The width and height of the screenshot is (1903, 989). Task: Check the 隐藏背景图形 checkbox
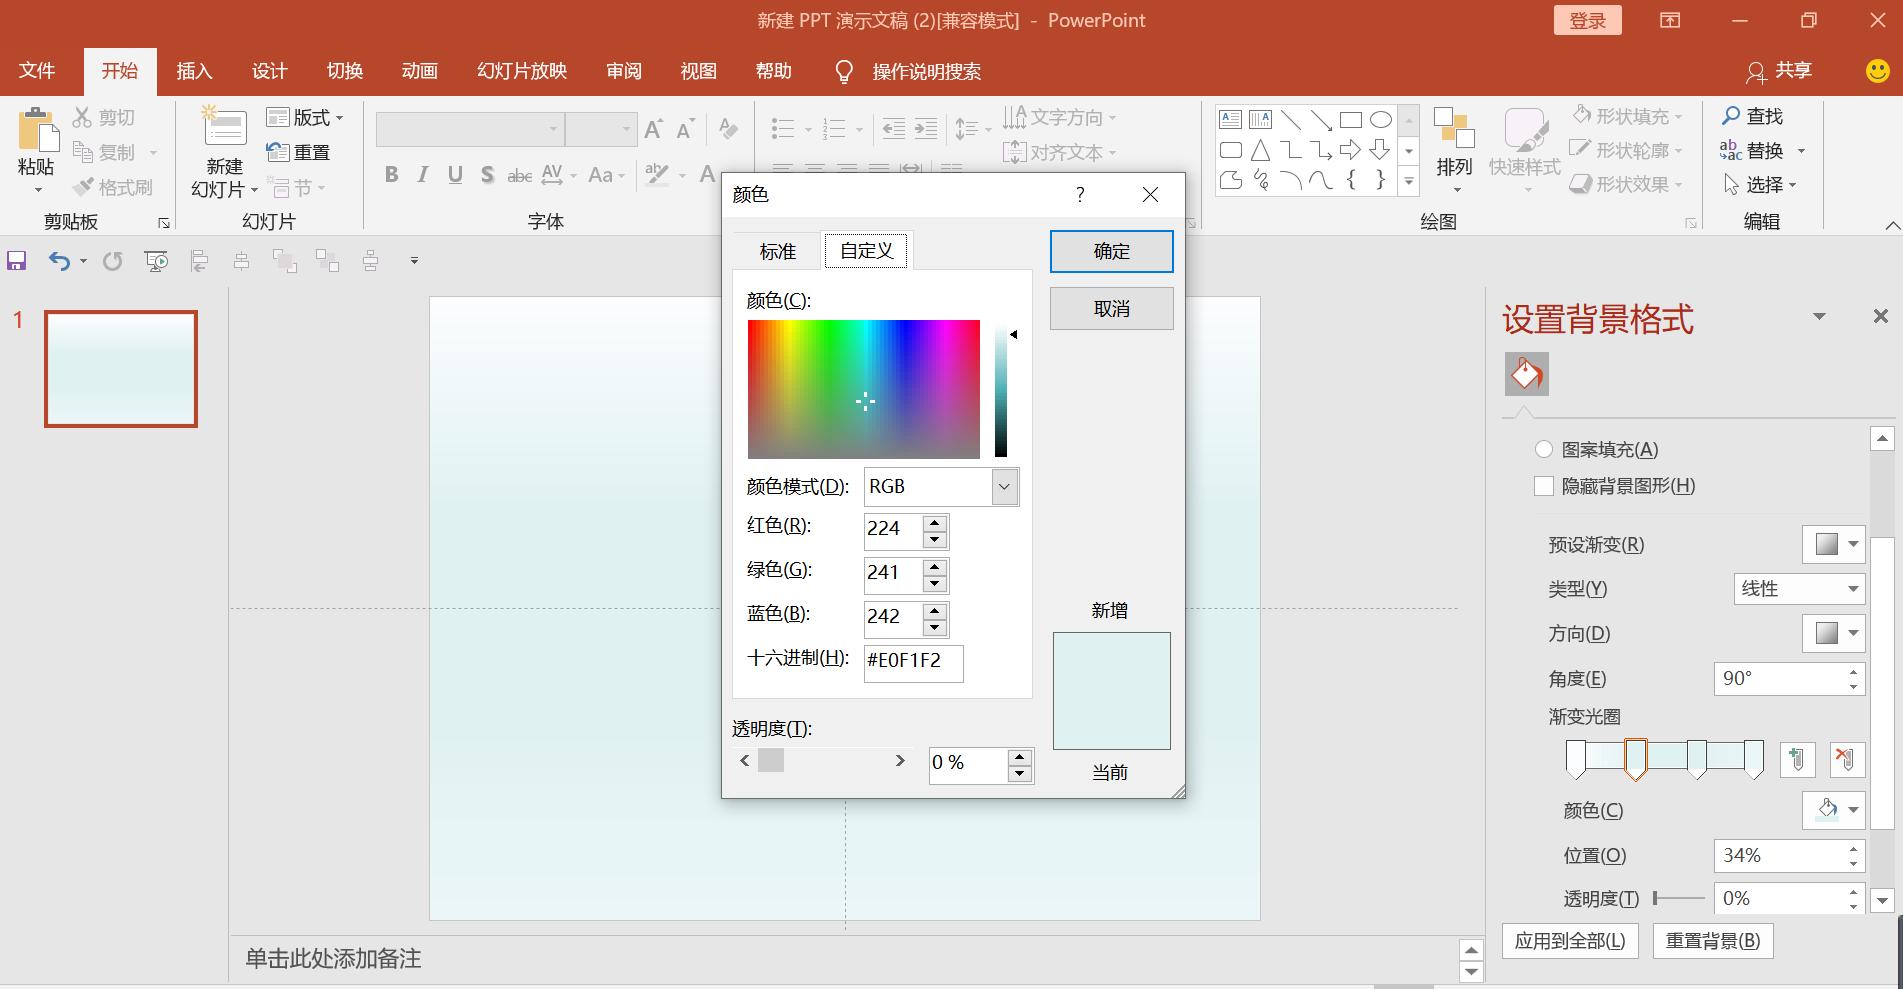[x=1544, y=486]
